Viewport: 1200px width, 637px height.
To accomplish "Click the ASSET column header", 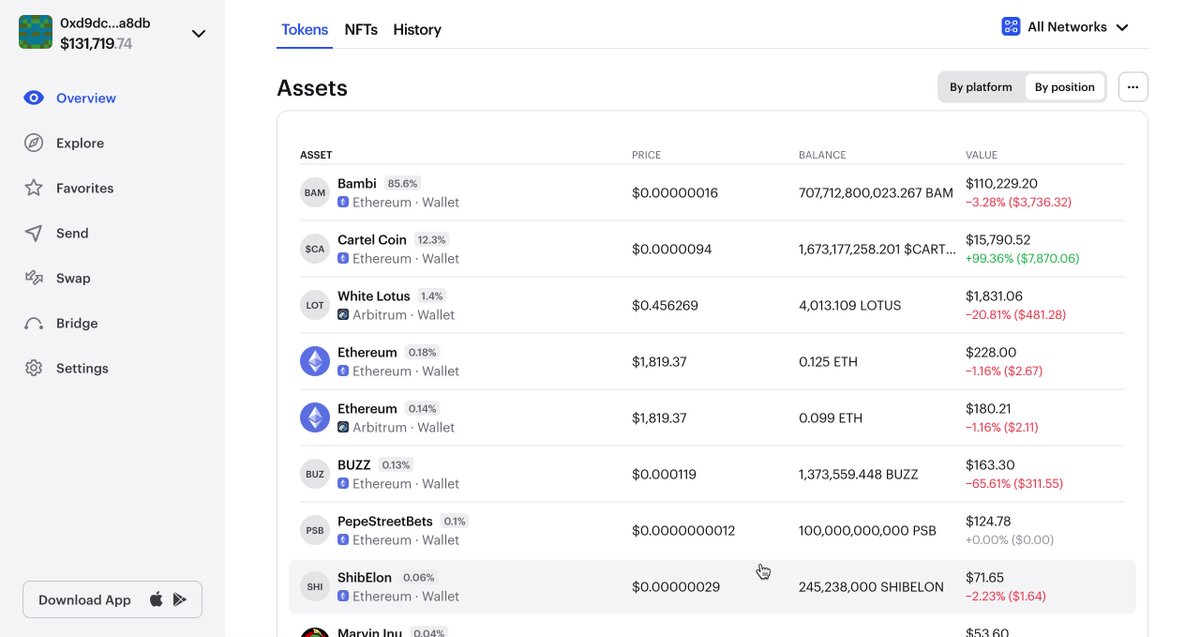I will pos(316,155).
